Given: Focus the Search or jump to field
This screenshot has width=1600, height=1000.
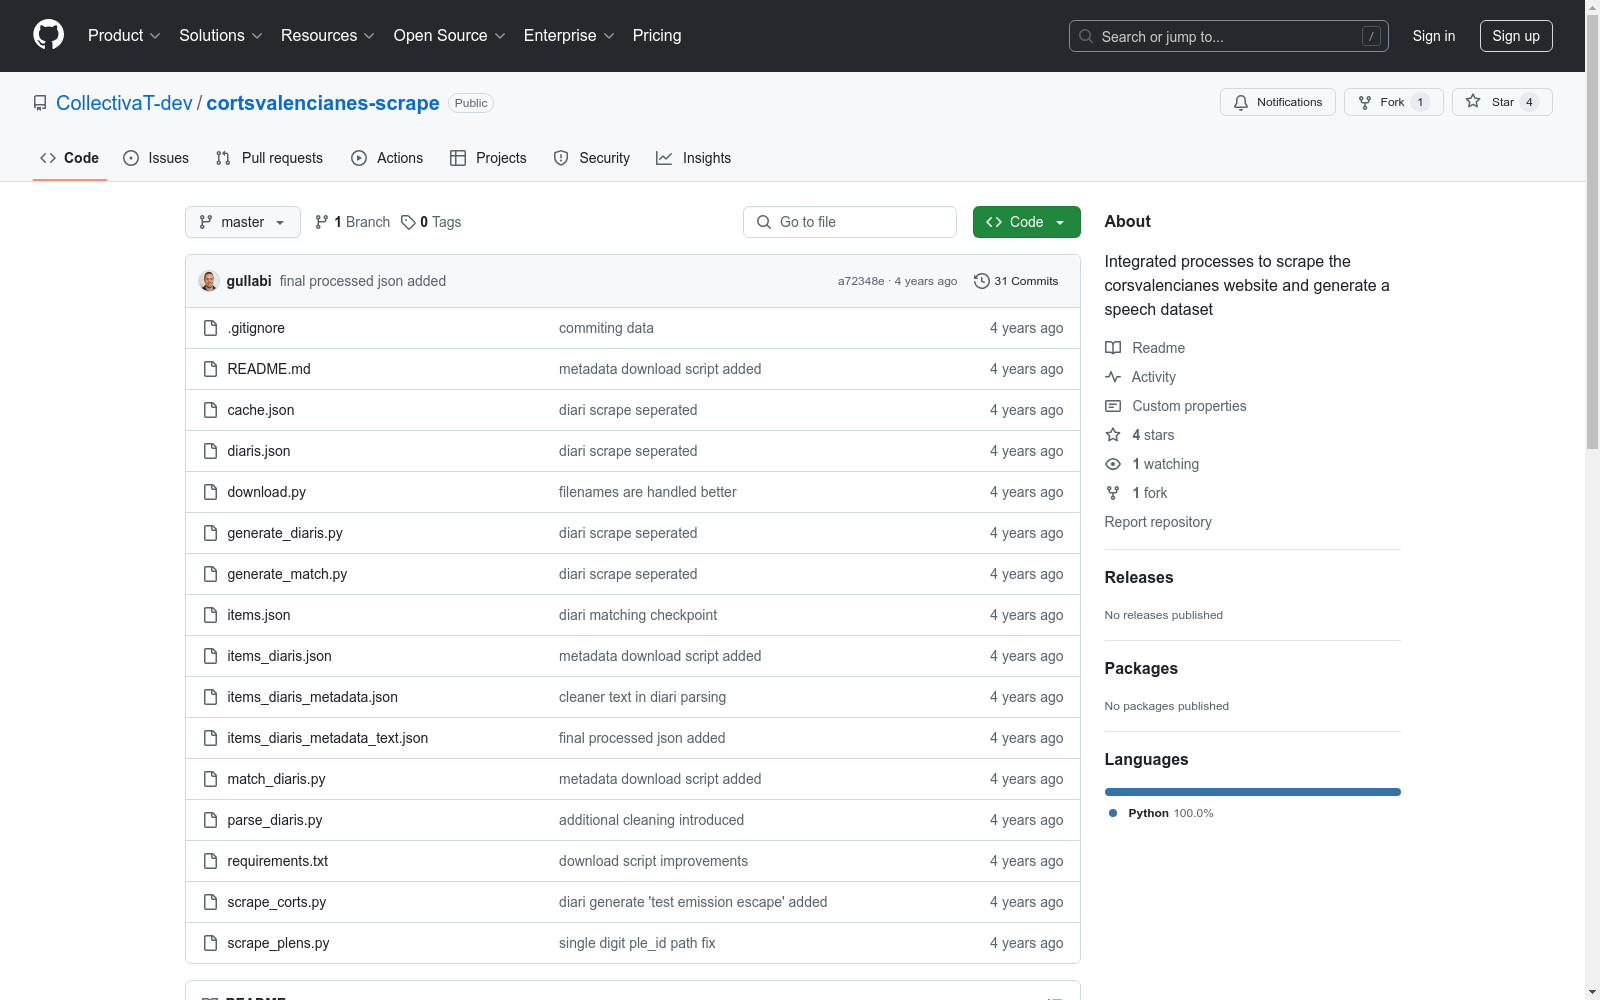Looking at the screenshot, I should point(1229,36).
